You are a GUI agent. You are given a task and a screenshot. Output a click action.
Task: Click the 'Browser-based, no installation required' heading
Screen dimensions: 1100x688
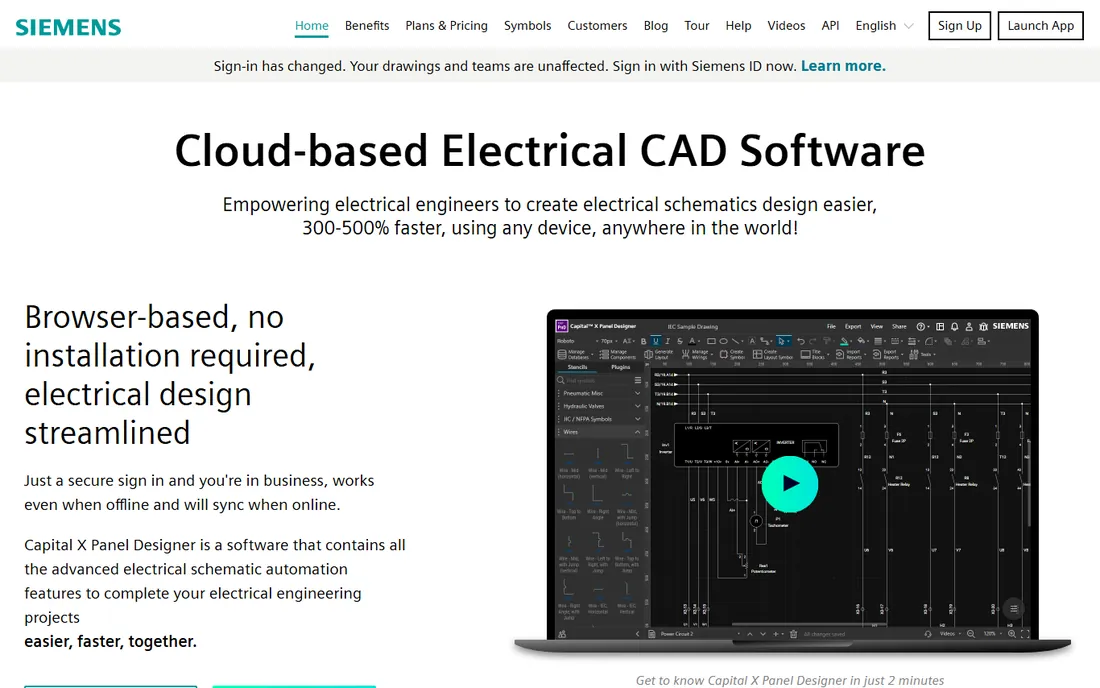pos(170,375)
